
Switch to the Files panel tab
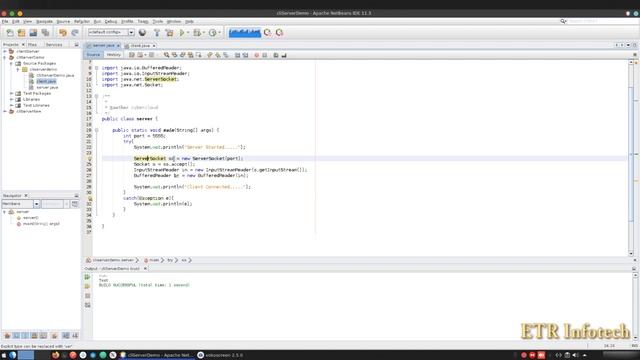(32, 44)
